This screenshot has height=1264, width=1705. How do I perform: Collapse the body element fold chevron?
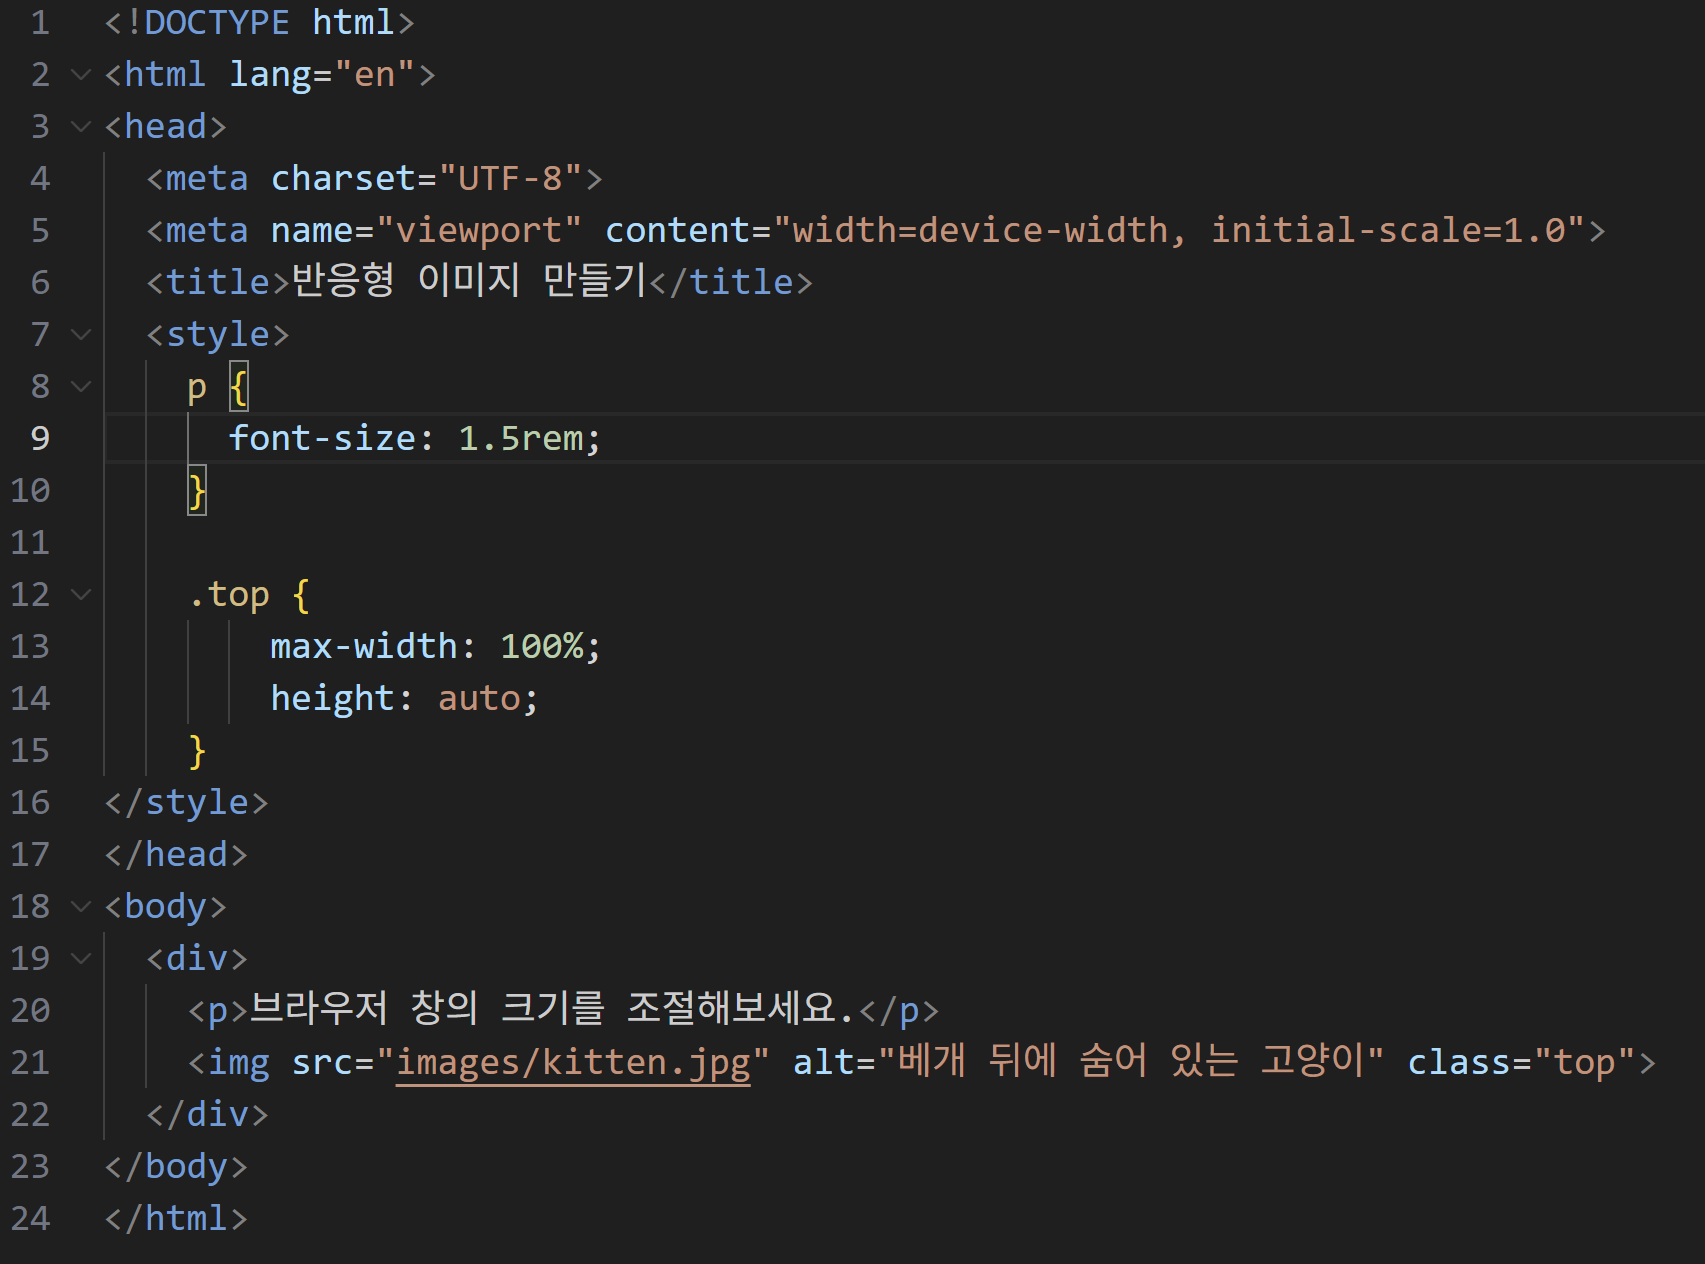(x=81, y=906)
